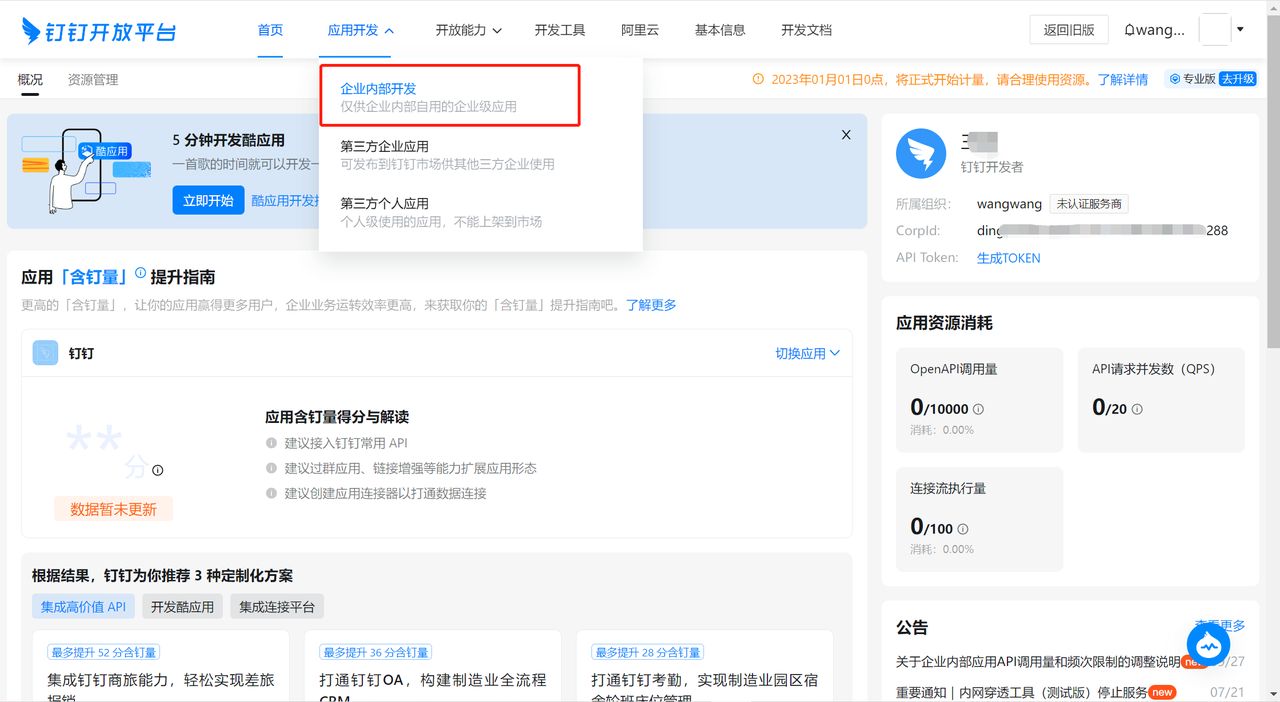
Task: Select 企业内部开发 menu entry
Action: [450, 96]
